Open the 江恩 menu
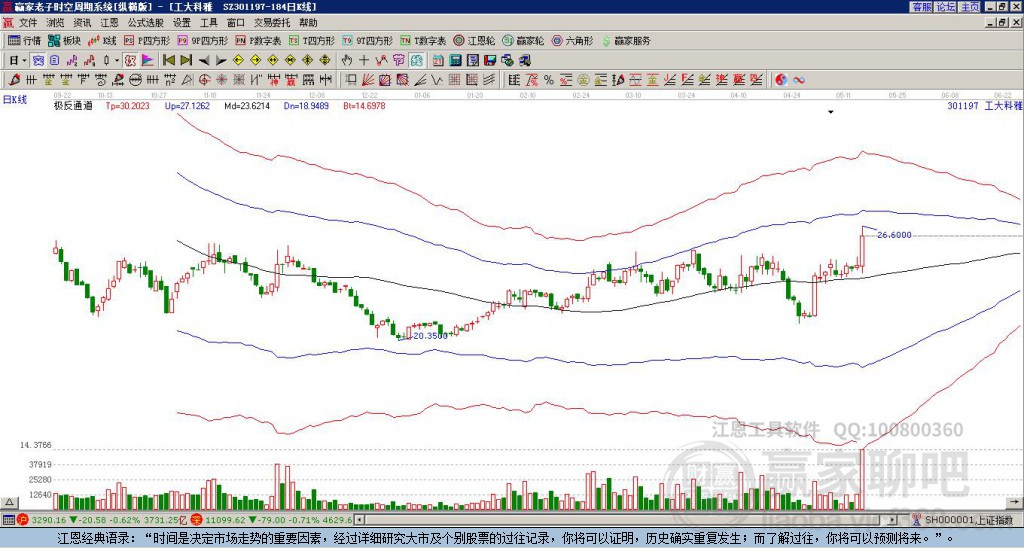This screenshot has width=1024, height=548. [x=109, y=23]
